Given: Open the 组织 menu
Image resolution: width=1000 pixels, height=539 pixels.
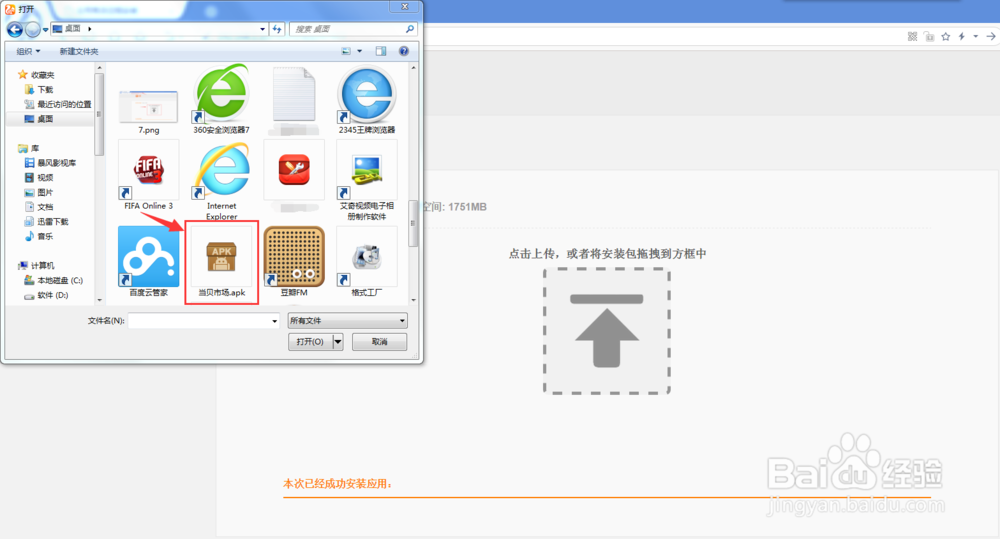Looking at the screenshot, I should pos(28,51).
